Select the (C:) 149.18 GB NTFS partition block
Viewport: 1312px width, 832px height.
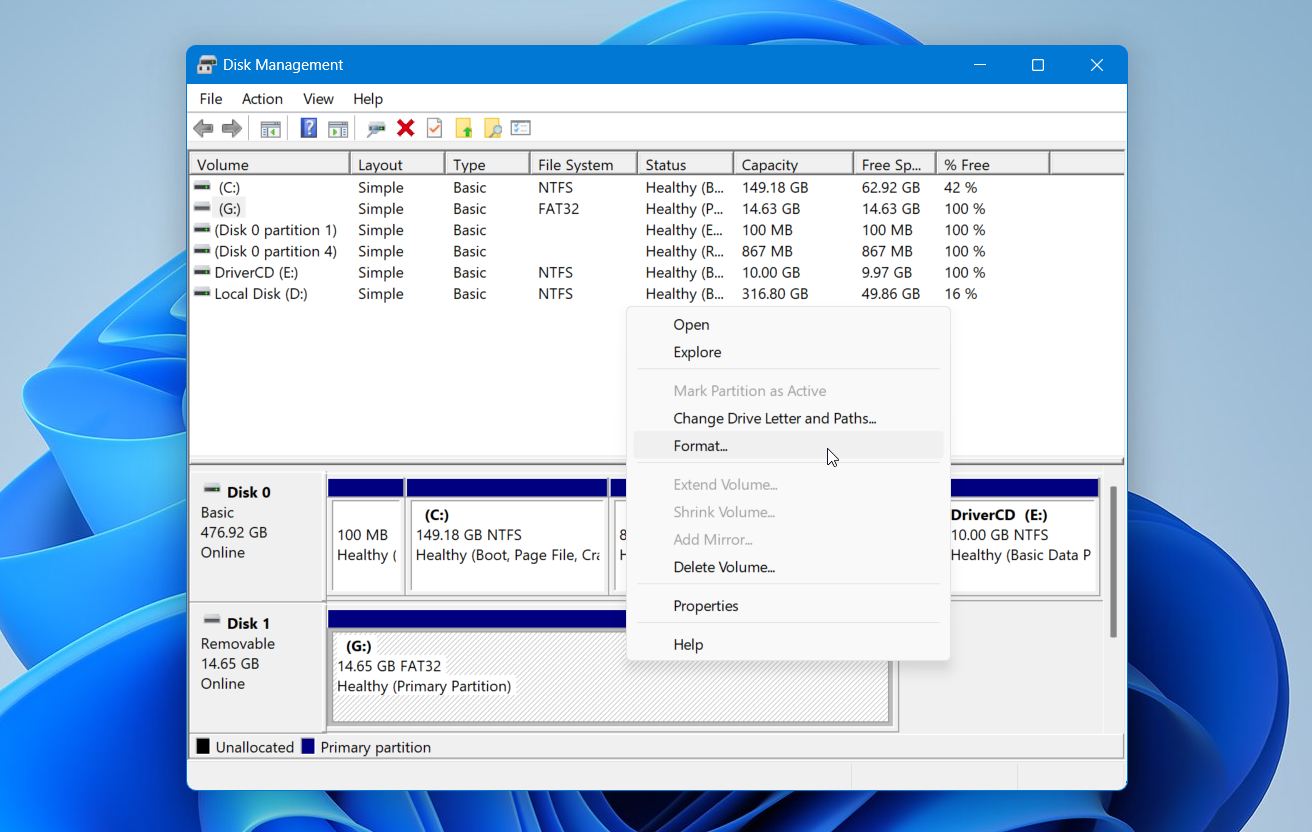pyautogui.click(x=507, y=537)
